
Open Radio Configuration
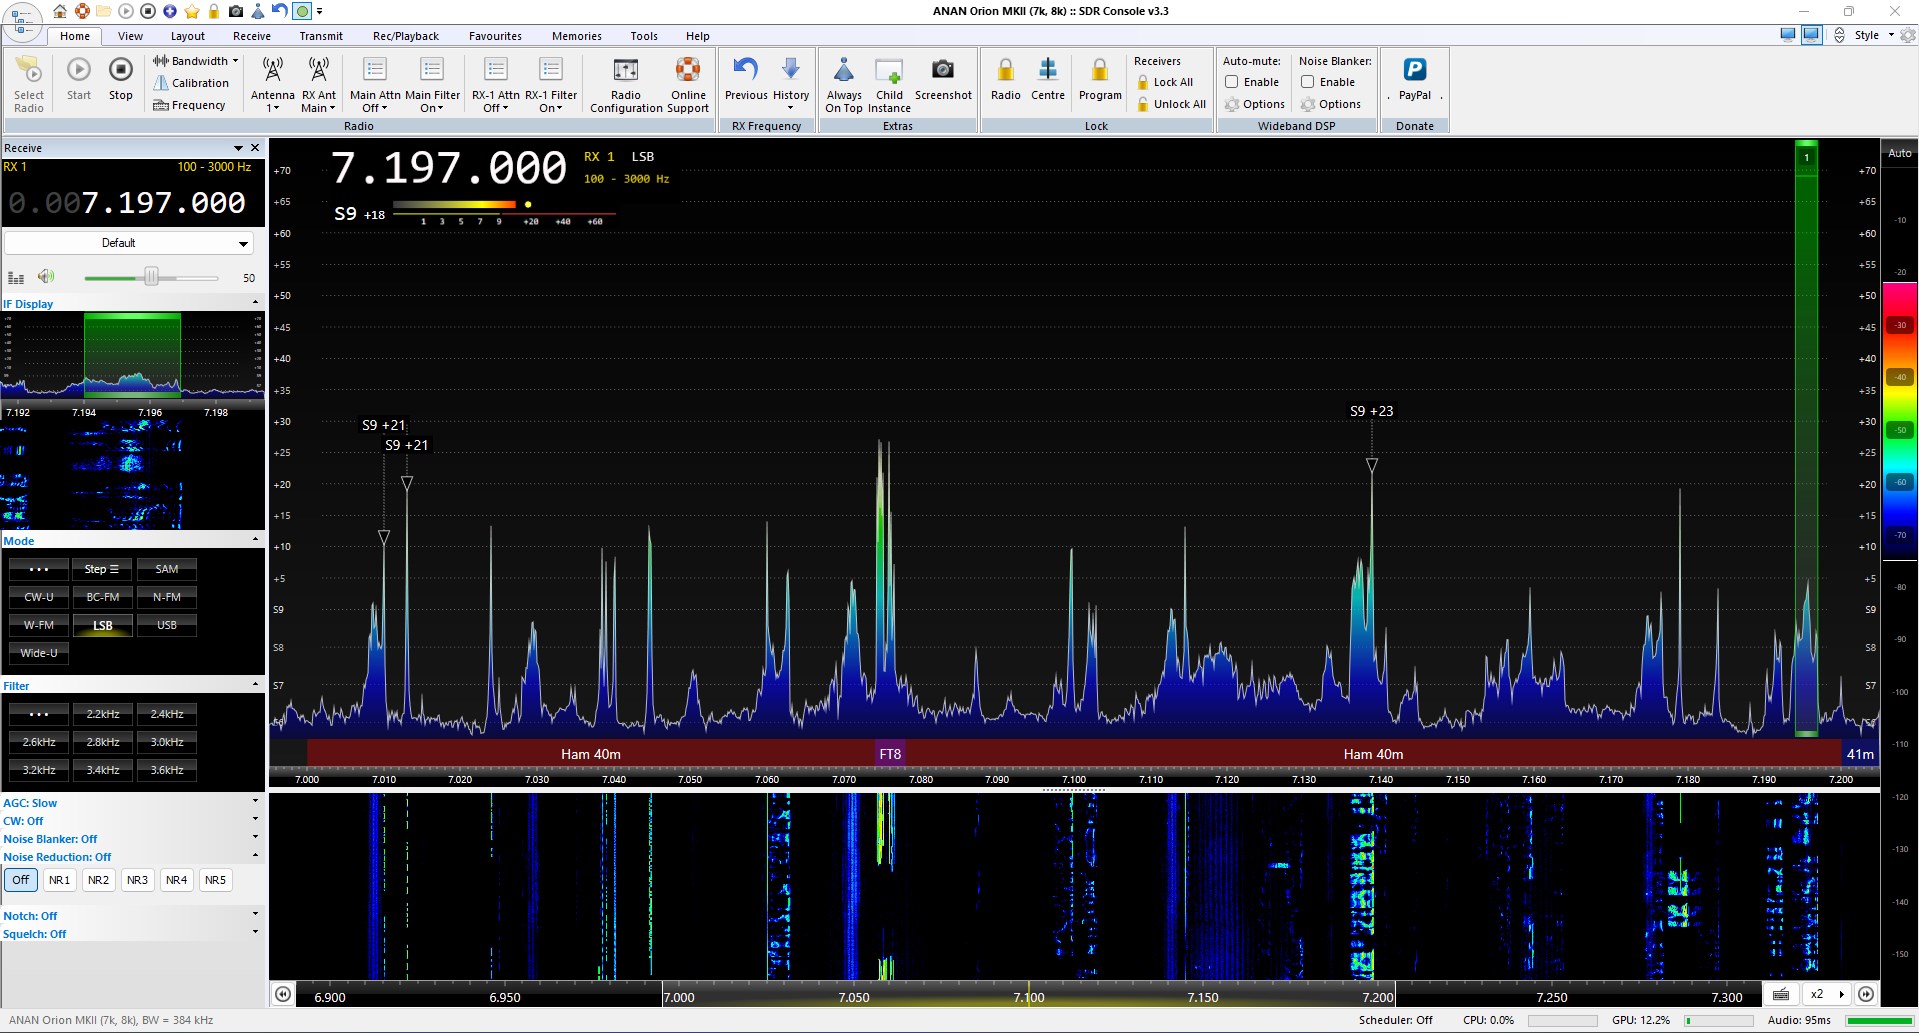pos(626,84)
